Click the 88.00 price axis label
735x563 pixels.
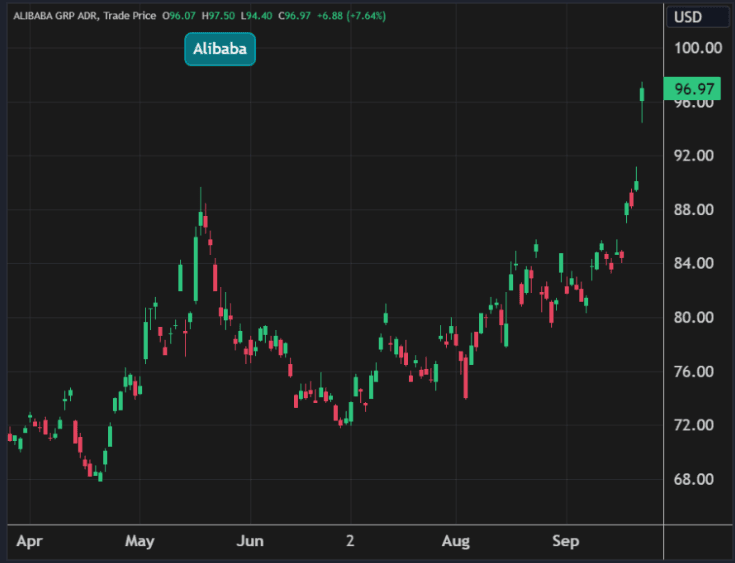694,210
